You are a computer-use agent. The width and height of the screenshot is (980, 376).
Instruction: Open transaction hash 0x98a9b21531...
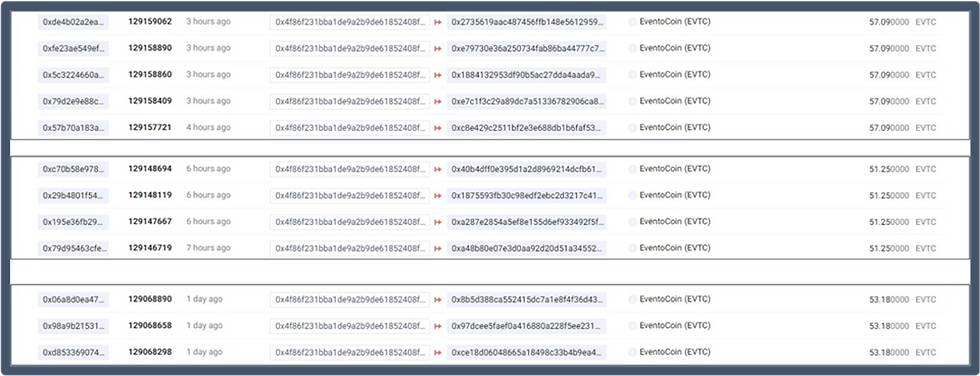point(73,326)
